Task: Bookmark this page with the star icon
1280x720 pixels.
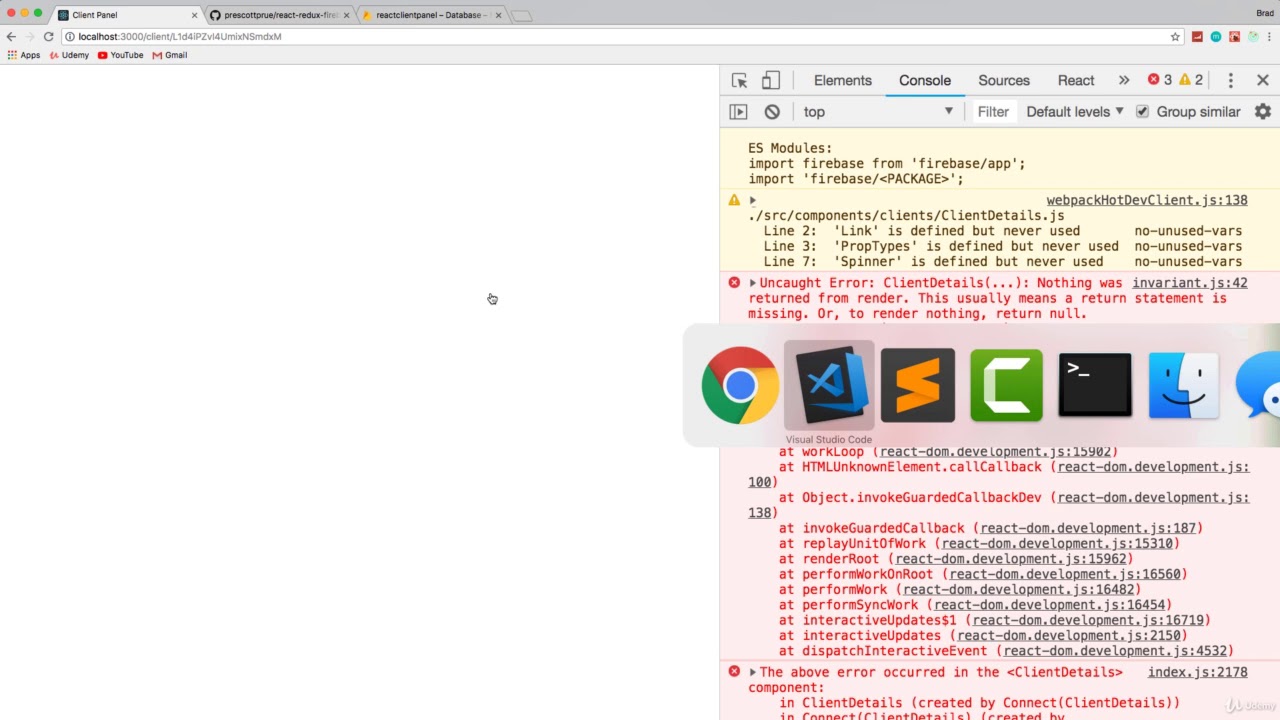Action: click(x=1175, y=36)
